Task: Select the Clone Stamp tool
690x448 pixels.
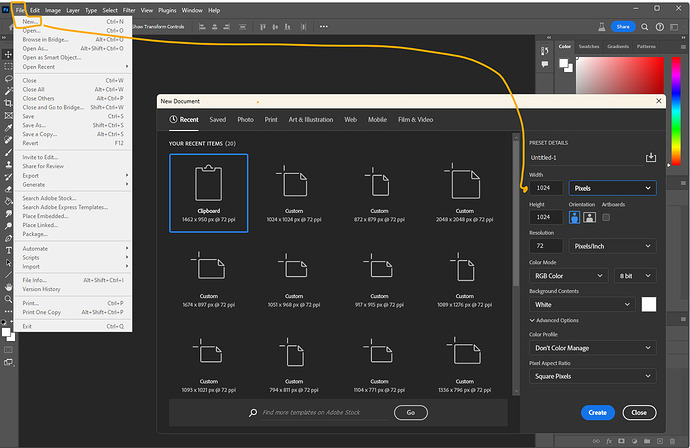Action: coord(8,165)
